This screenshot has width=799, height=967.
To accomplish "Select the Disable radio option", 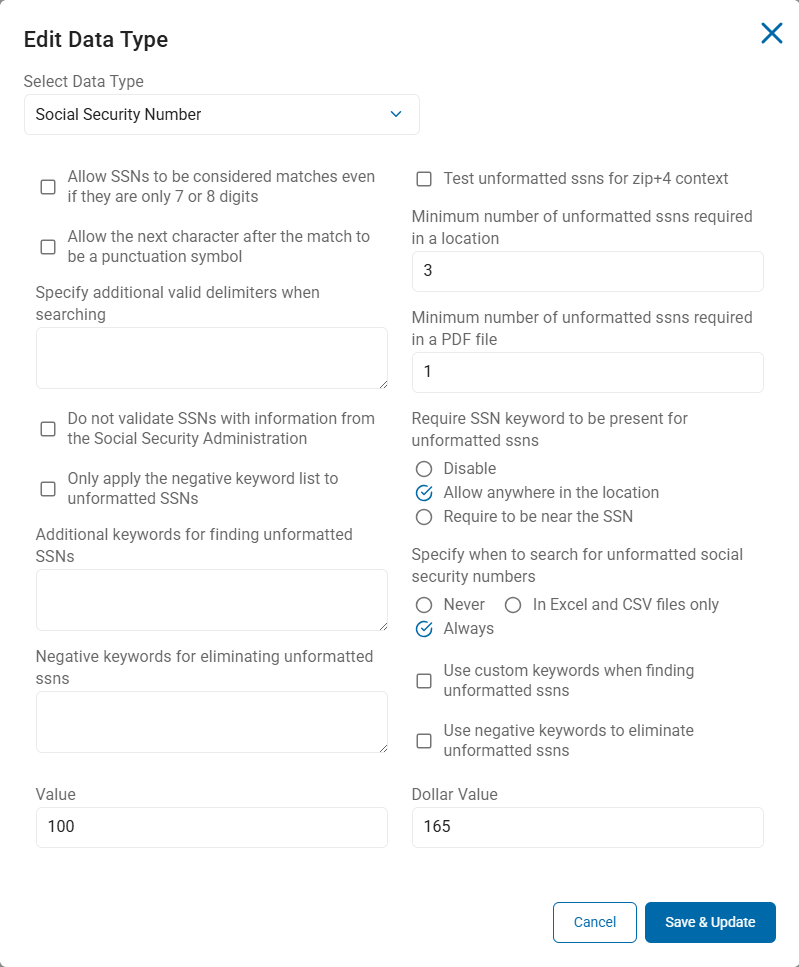I will pyautogui.click(x=424, y=469).
